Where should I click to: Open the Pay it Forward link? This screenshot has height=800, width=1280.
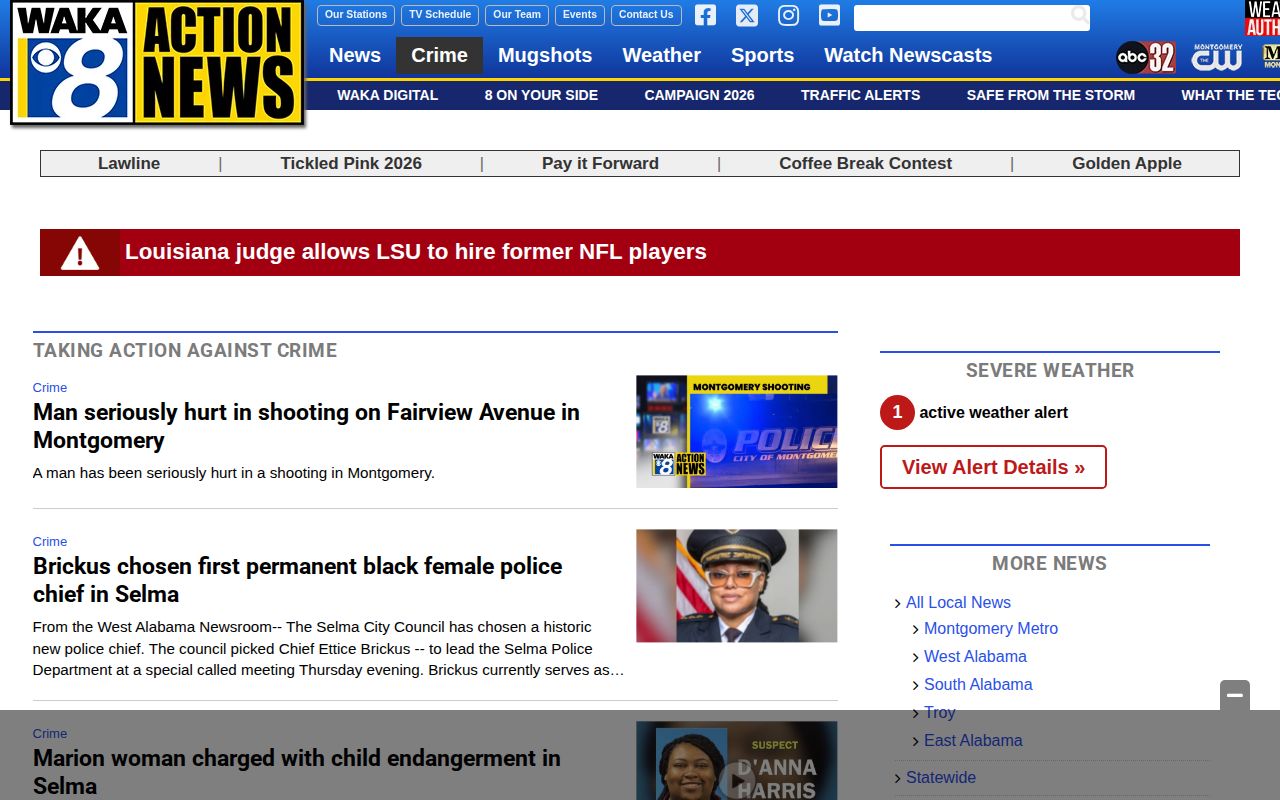pyautogui.click(x=600, y=163)
